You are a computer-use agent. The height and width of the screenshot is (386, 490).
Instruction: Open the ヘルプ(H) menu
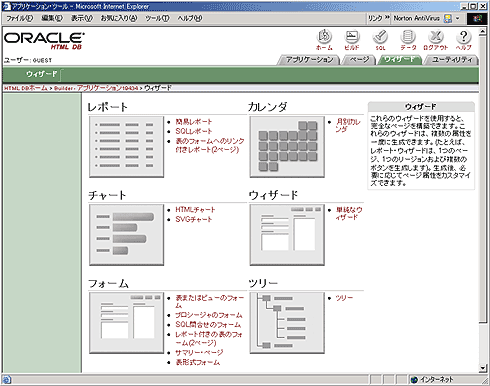[190, 18]
